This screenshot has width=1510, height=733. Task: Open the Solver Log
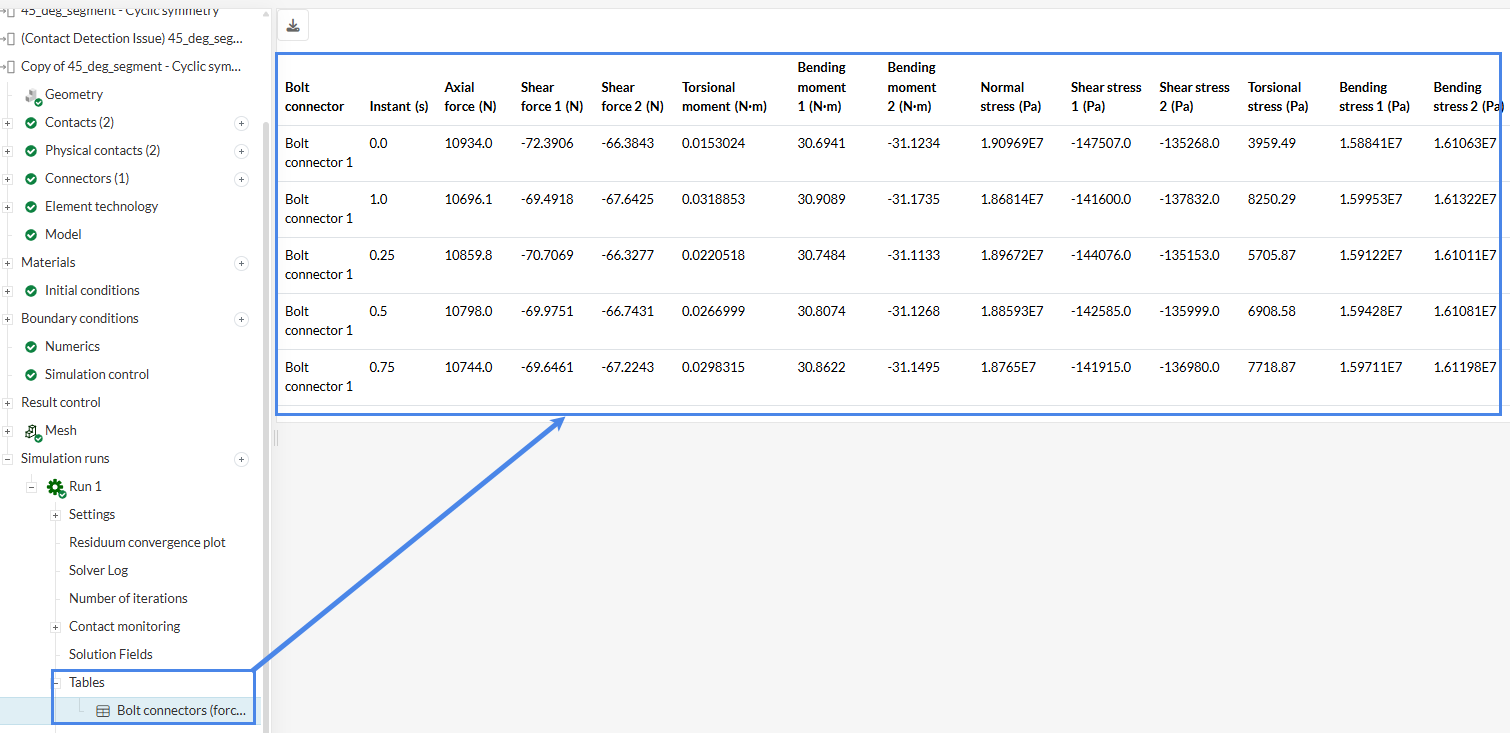point(98,570)
